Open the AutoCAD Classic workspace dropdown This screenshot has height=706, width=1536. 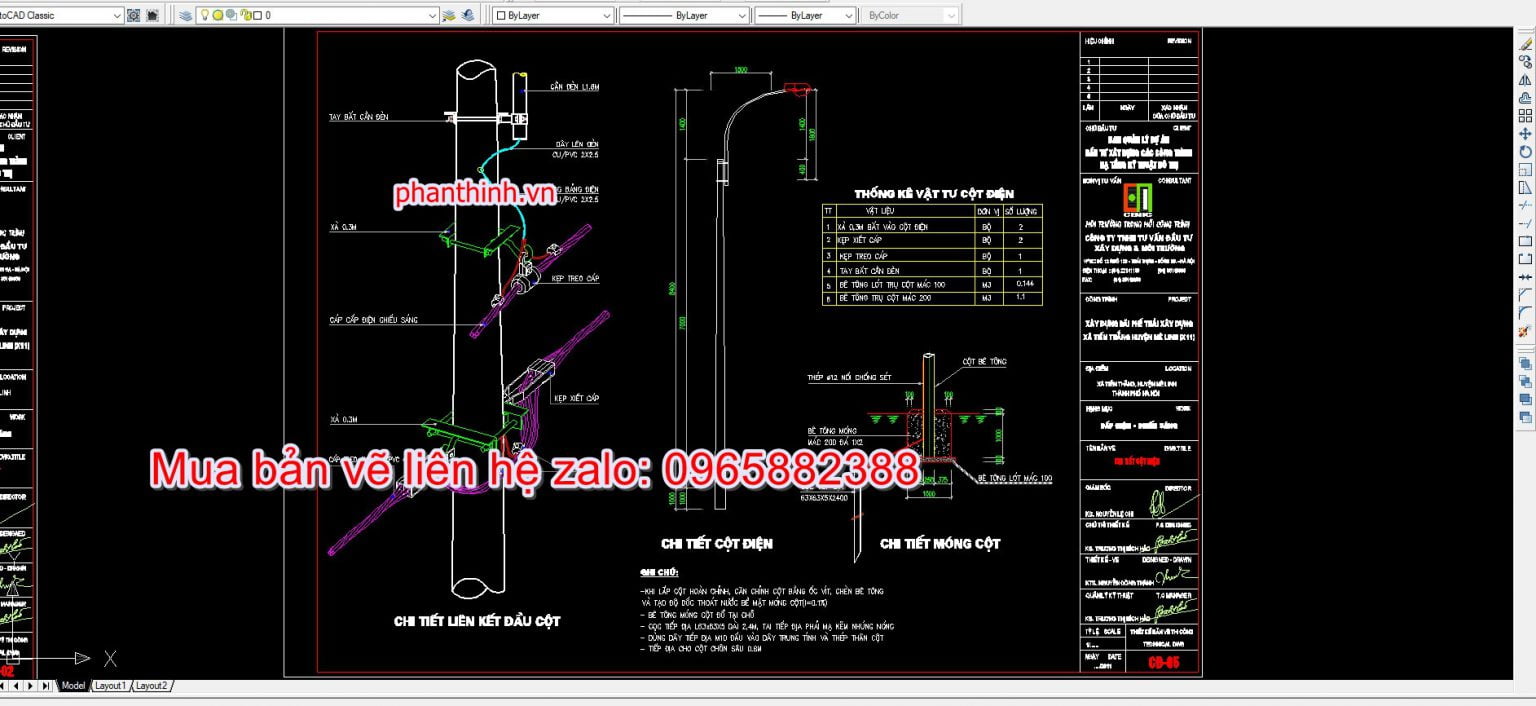tap(117, 16)
